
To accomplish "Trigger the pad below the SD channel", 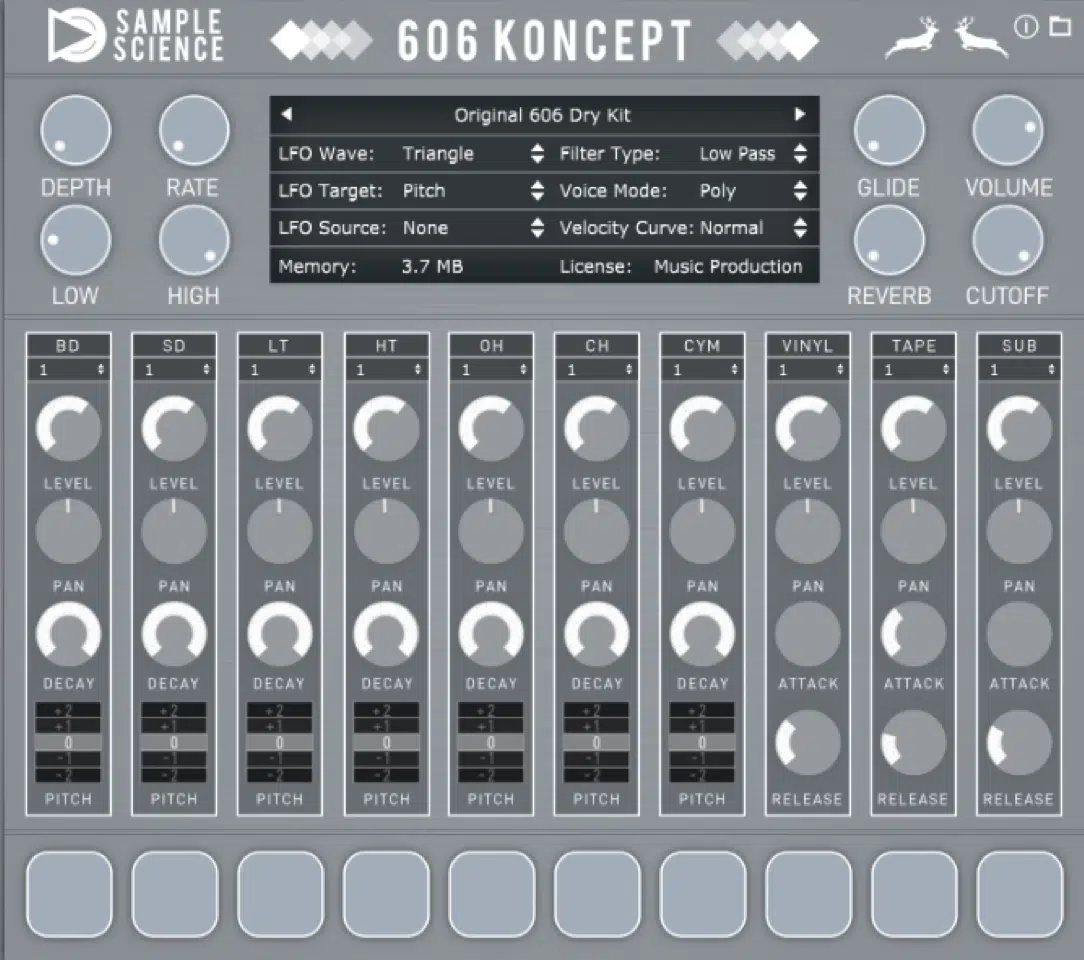I will click(x=175, y=894).
